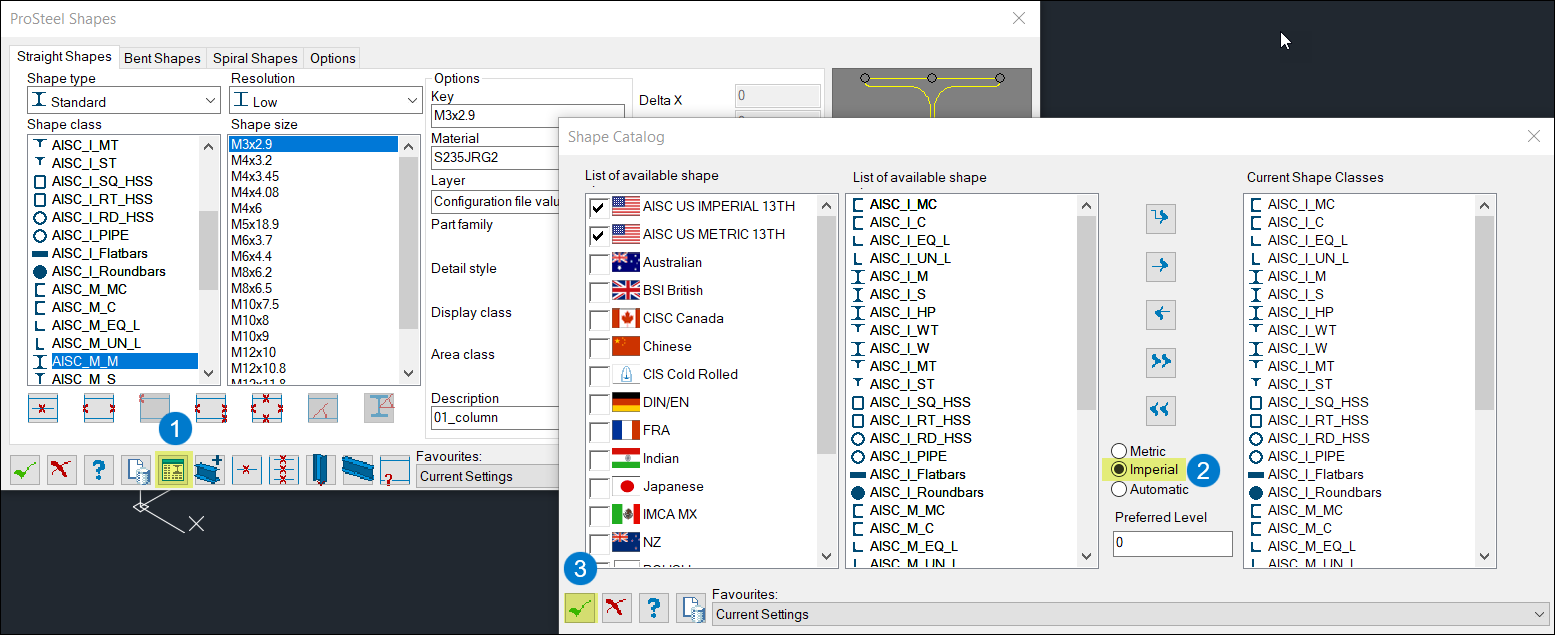Click add-single right arrow in Shape Catalog
Image resolution: width=1555 pixels, height=635 pixels.
[x=1160, y=266]
